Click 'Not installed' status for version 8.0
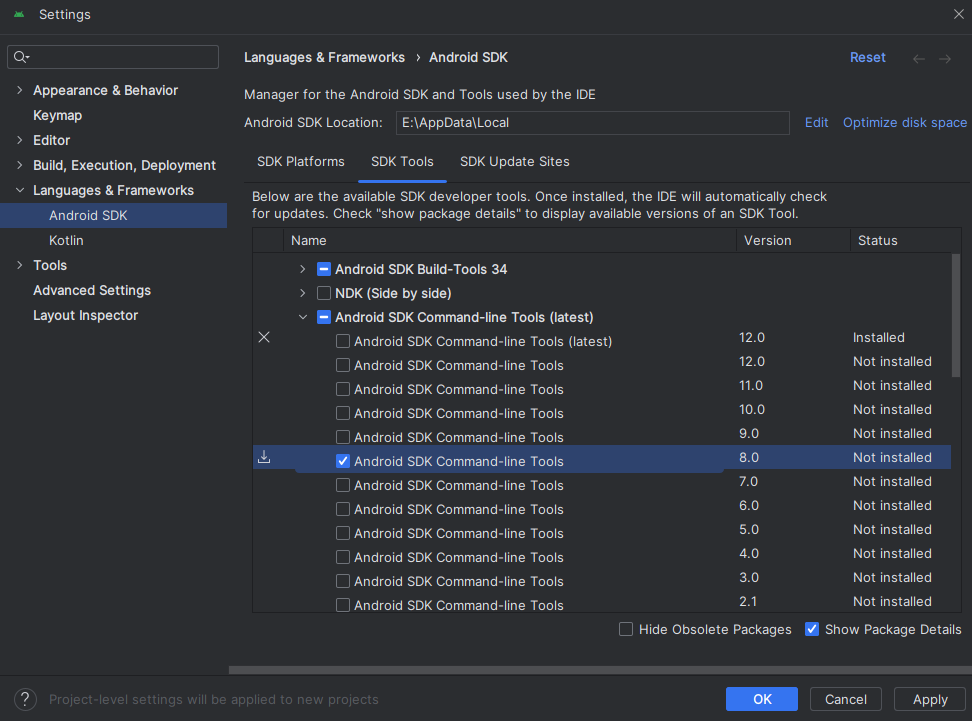Image resolution: width=972 pixels, height=721 pixels. 892,458
